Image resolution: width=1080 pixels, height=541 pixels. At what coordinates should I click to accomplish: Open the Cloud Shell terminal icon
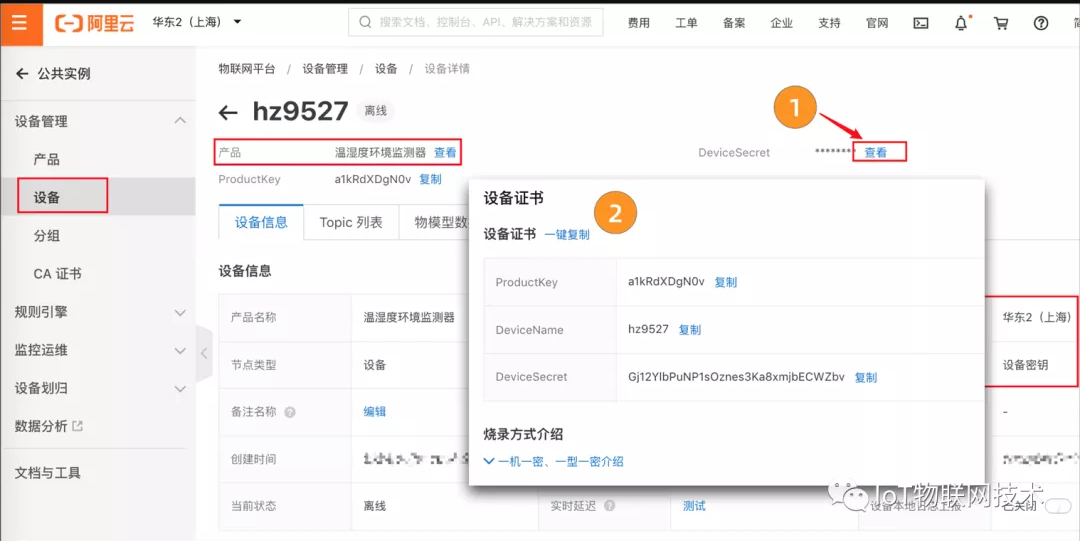[921, 23]
